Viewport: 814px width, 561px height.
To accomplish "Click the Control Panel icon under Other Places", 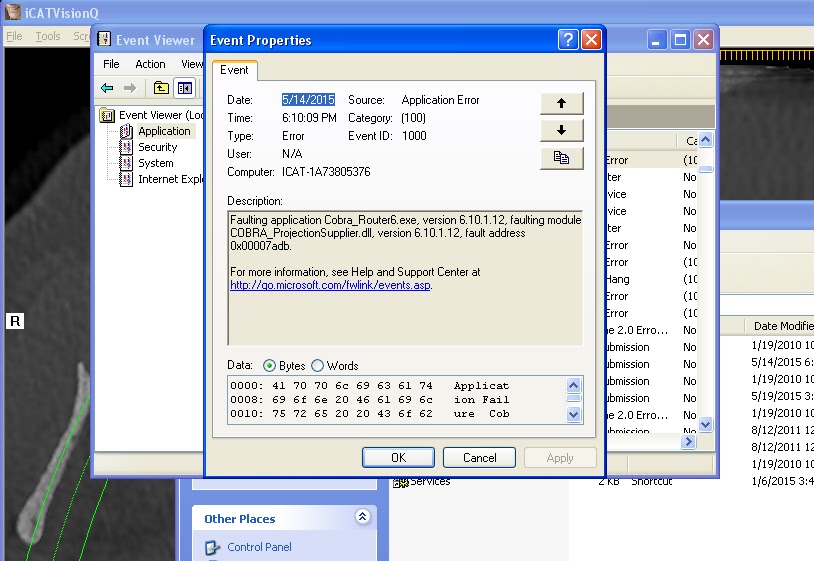I will (x=212, y=547).
